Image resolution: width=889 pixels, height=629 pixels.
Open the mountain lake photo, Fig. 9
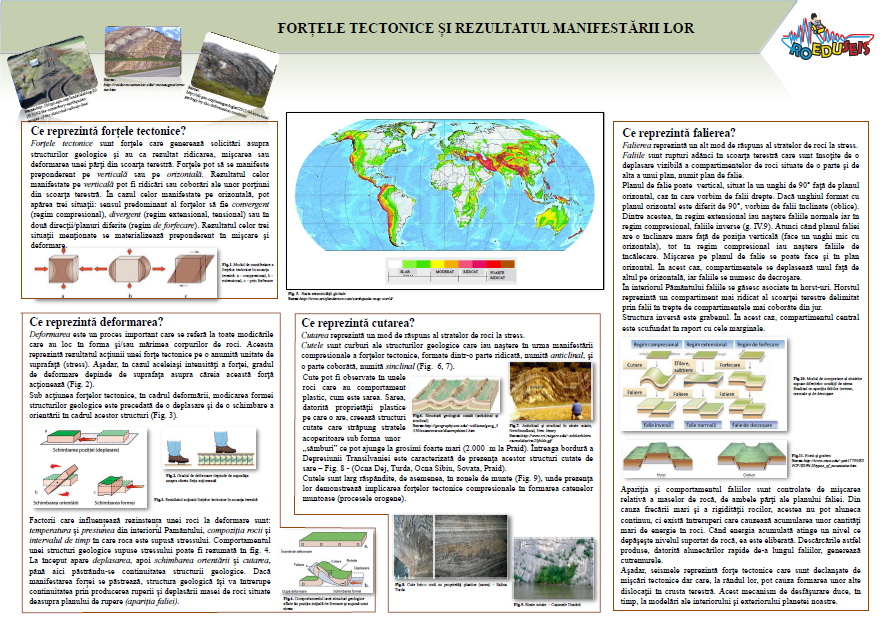[553, 568]
